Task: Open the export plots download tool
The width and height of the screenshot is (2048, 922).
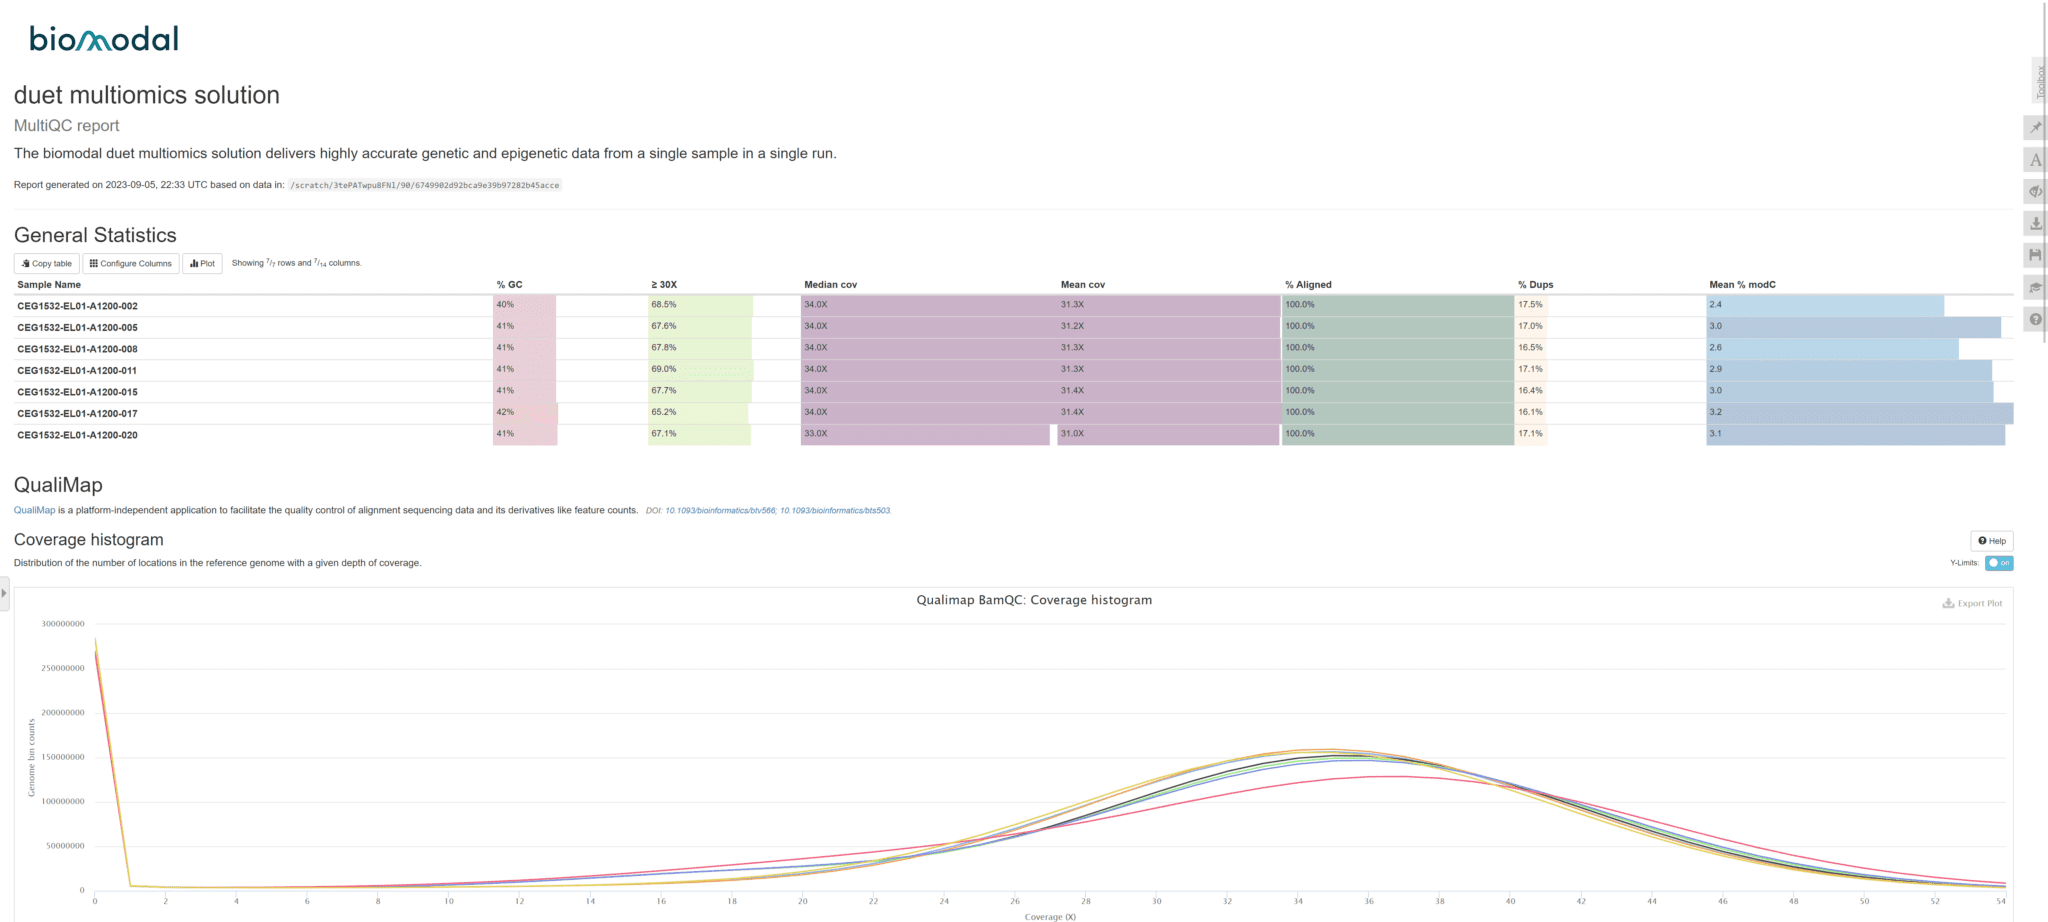Action: (x=2035, y=223)
